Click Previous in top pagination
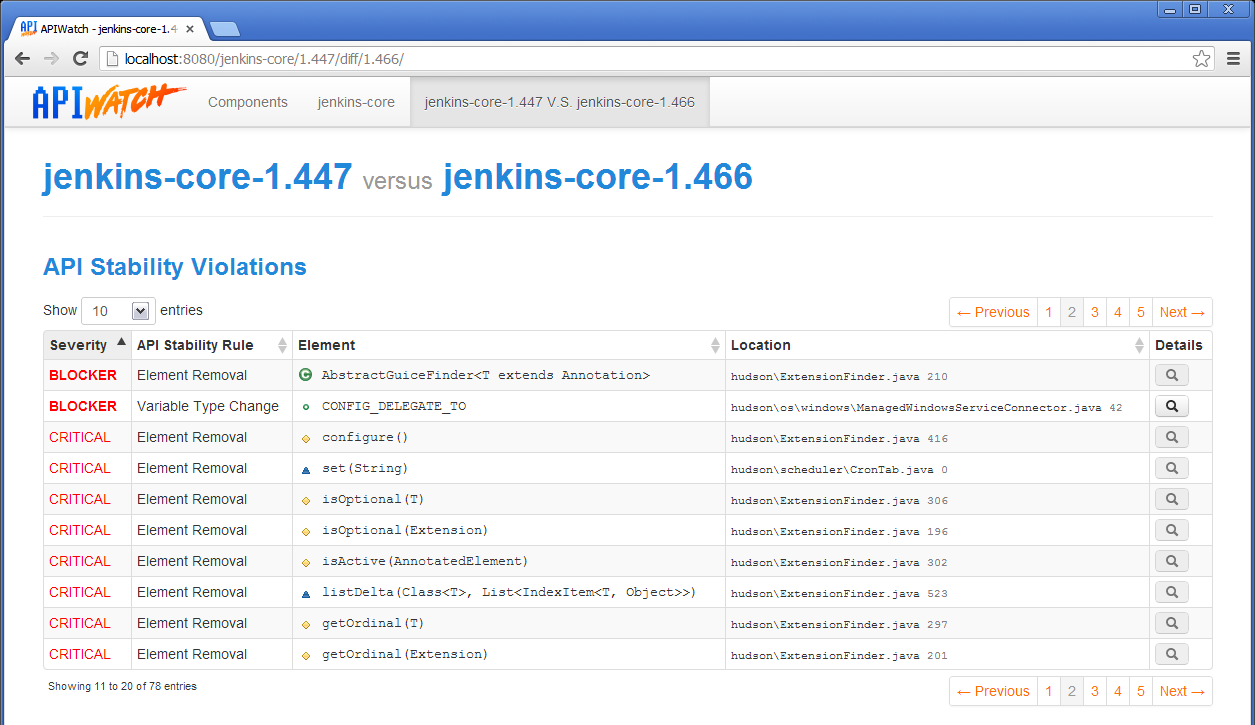The image size is (1255, 725). click(993, 312)
